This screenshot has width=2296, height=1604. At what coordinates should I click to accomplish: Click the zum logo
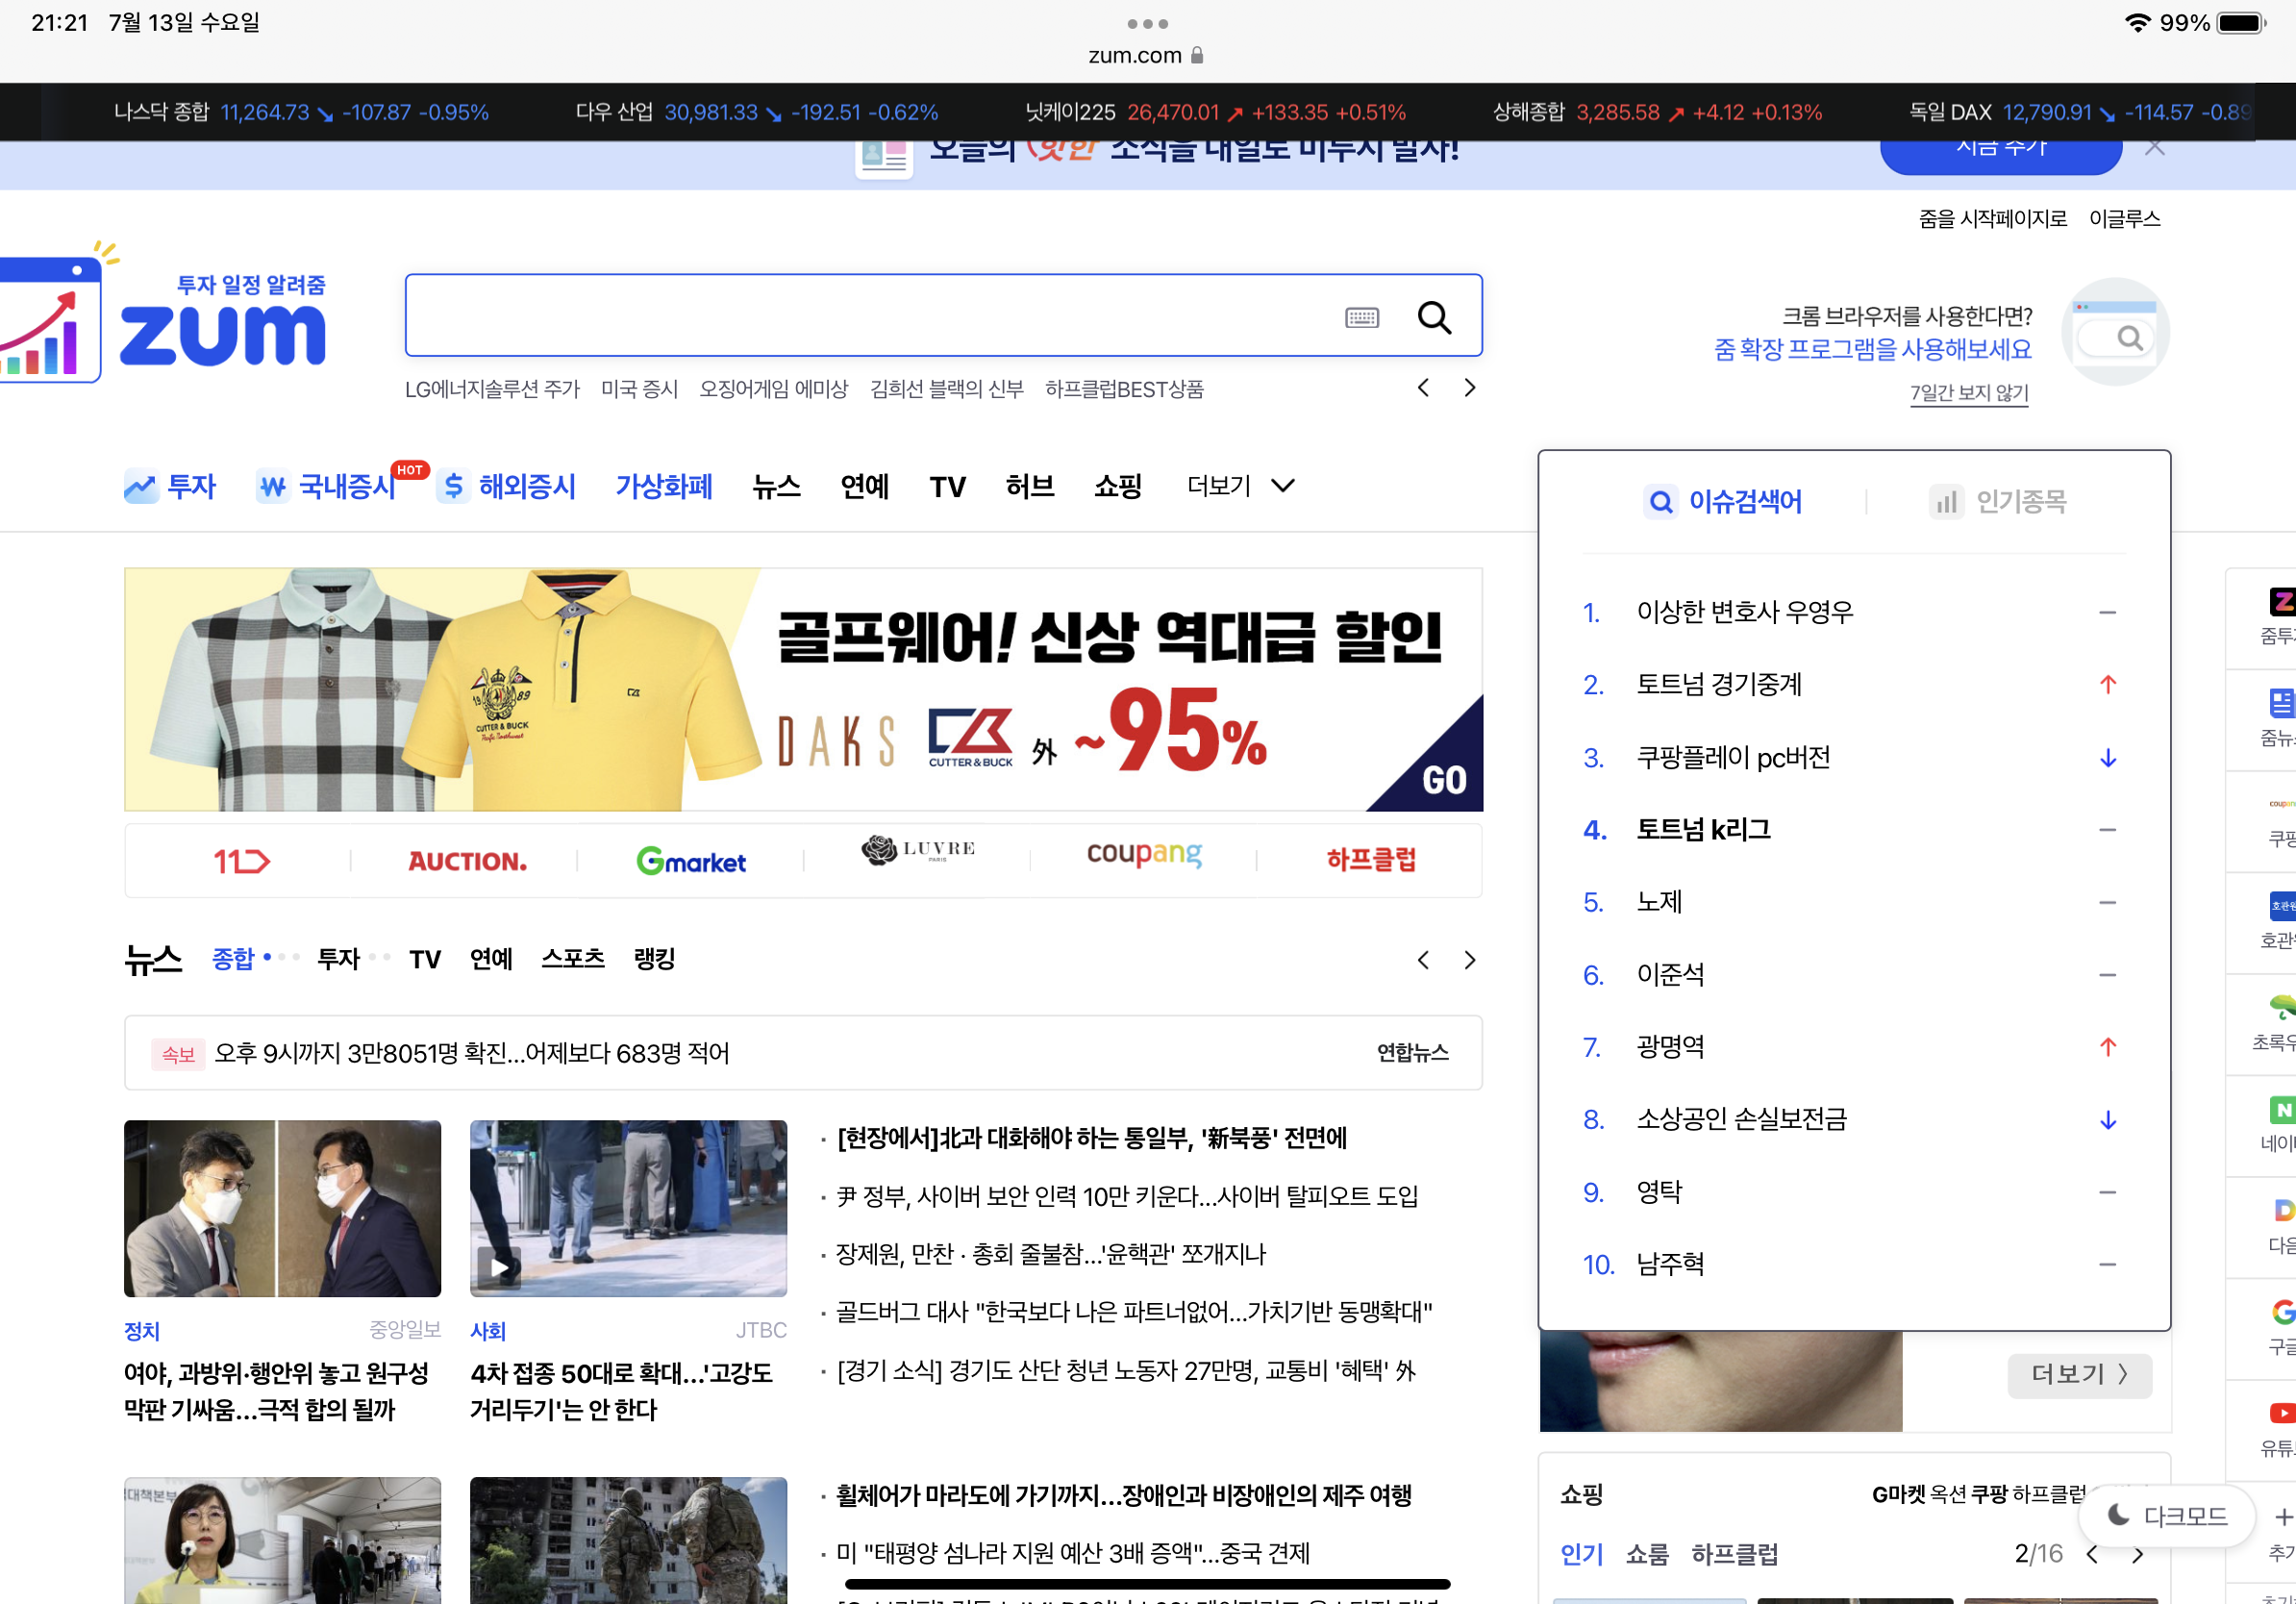(222, 334)
